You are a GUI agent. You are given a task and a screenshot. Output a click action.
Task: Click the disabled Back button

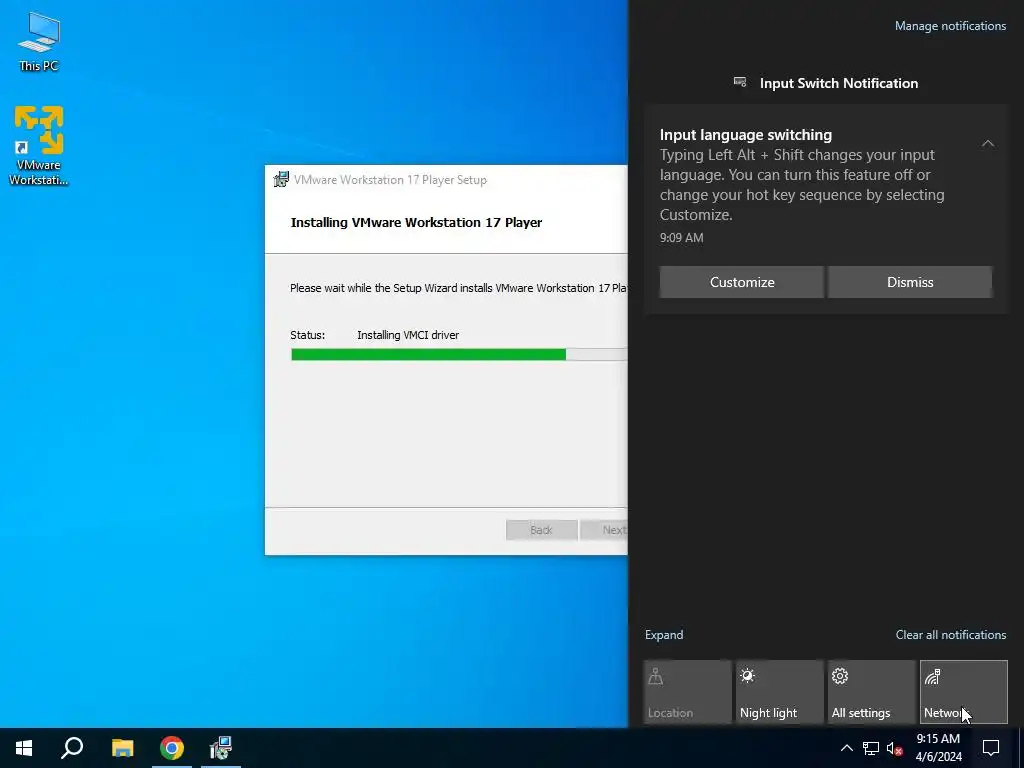(x=541, y=530)
